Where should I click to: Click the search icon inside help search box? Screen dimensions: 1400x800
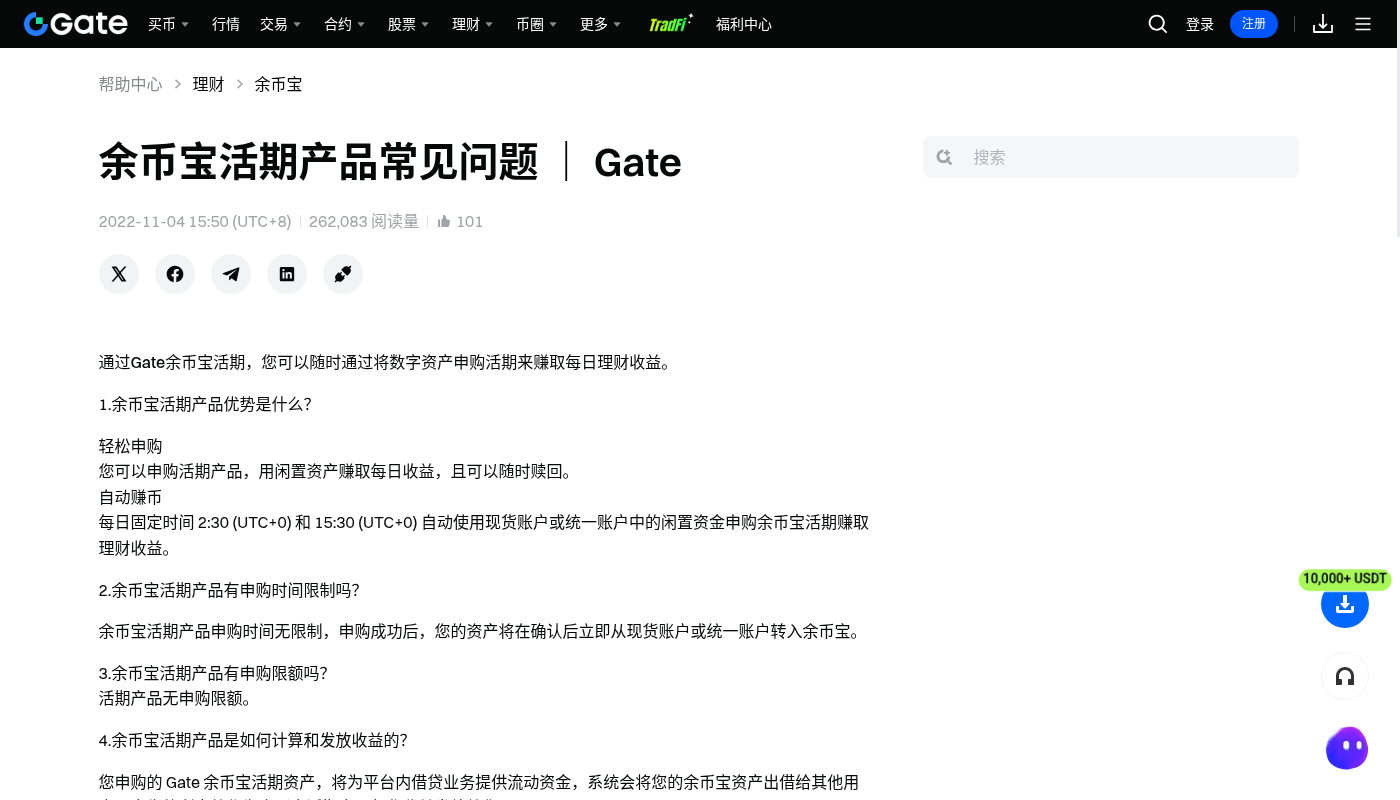click(x=944, y=157)
